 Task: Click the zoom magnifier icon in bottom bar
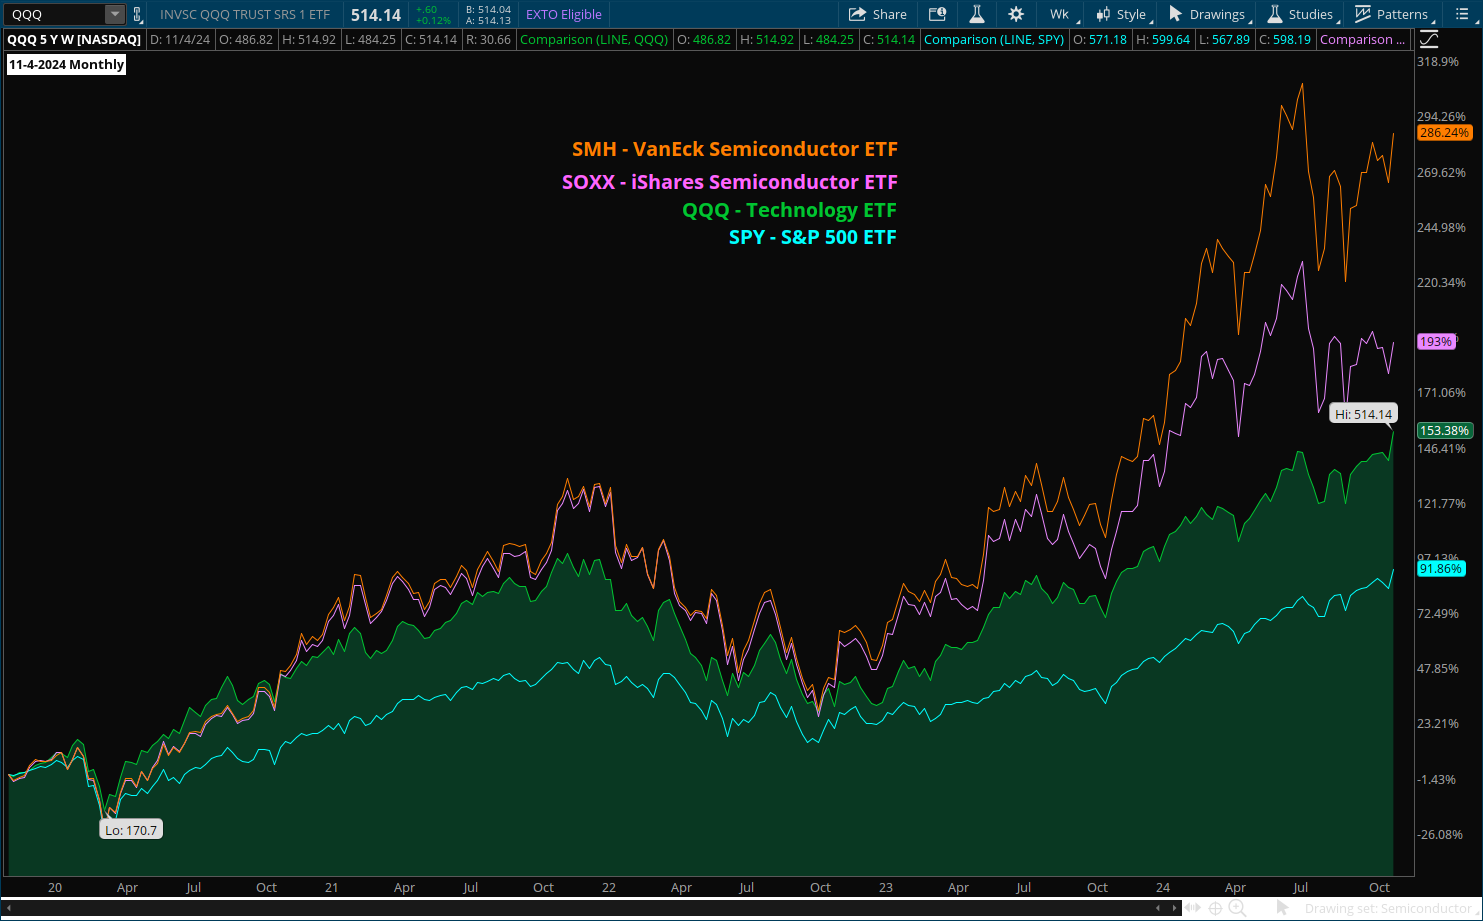(1237, 908)
